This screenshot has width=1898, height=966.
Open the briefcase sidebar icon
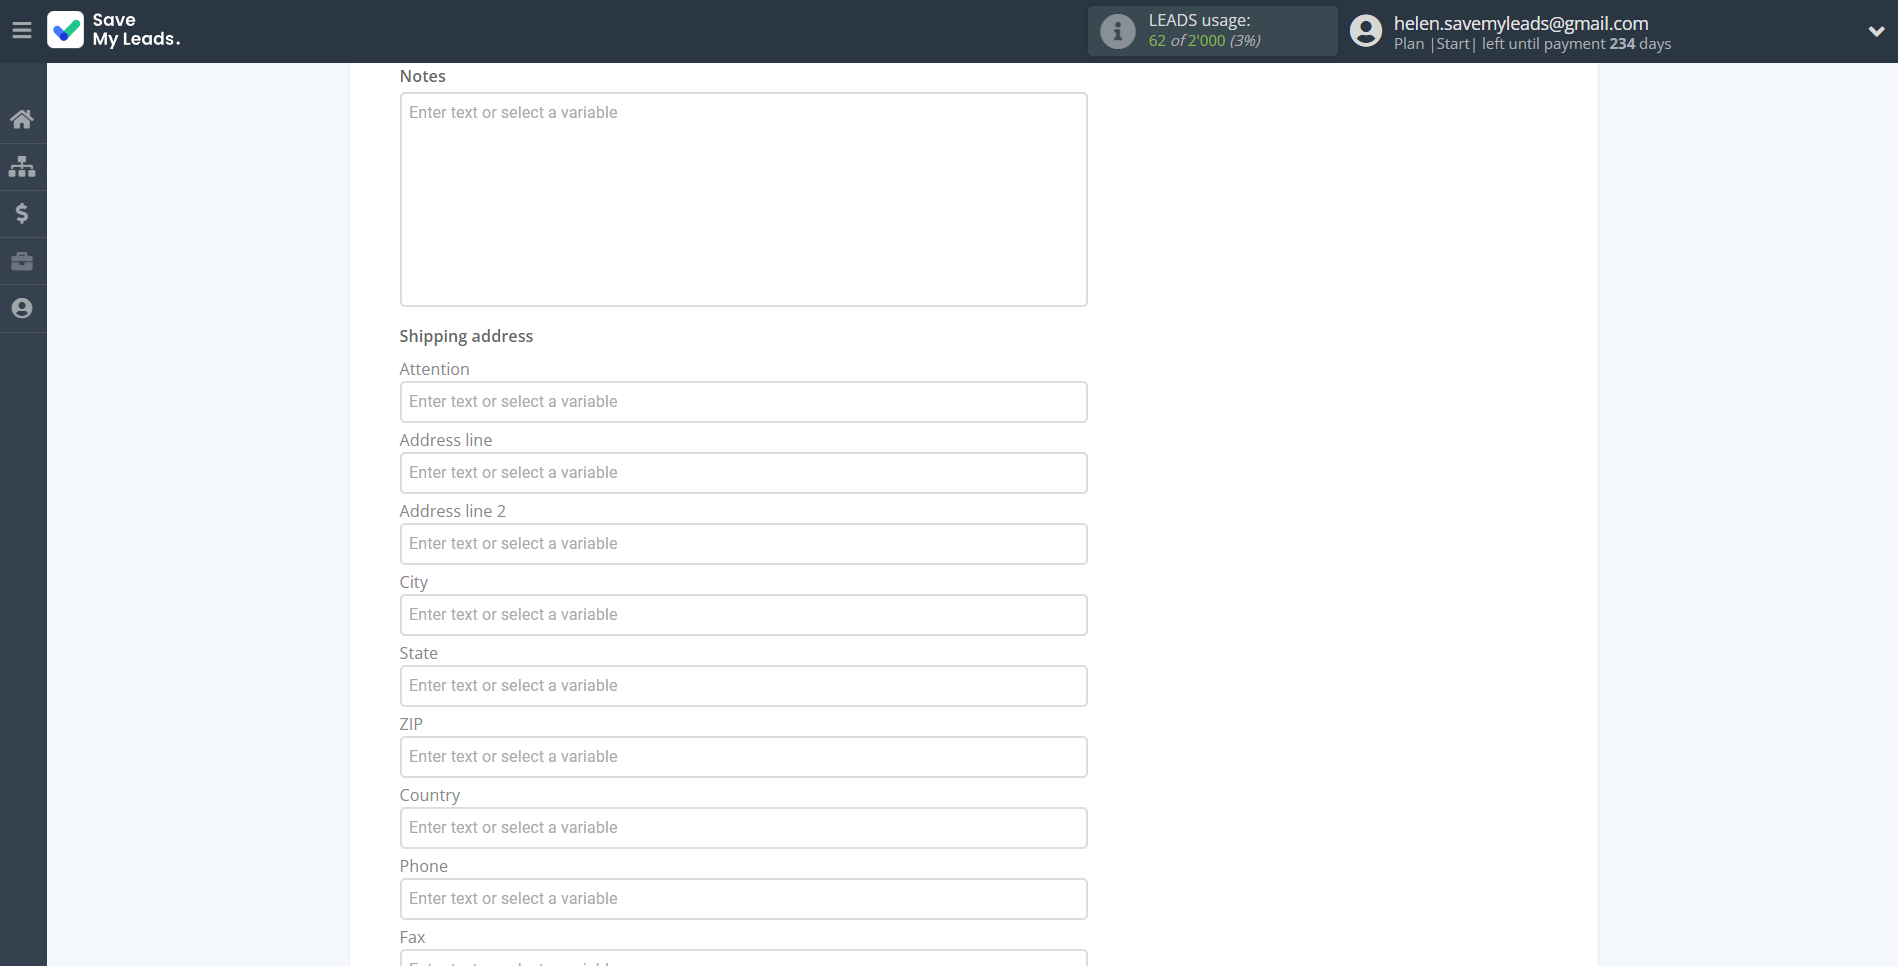(x=22, y=261)
